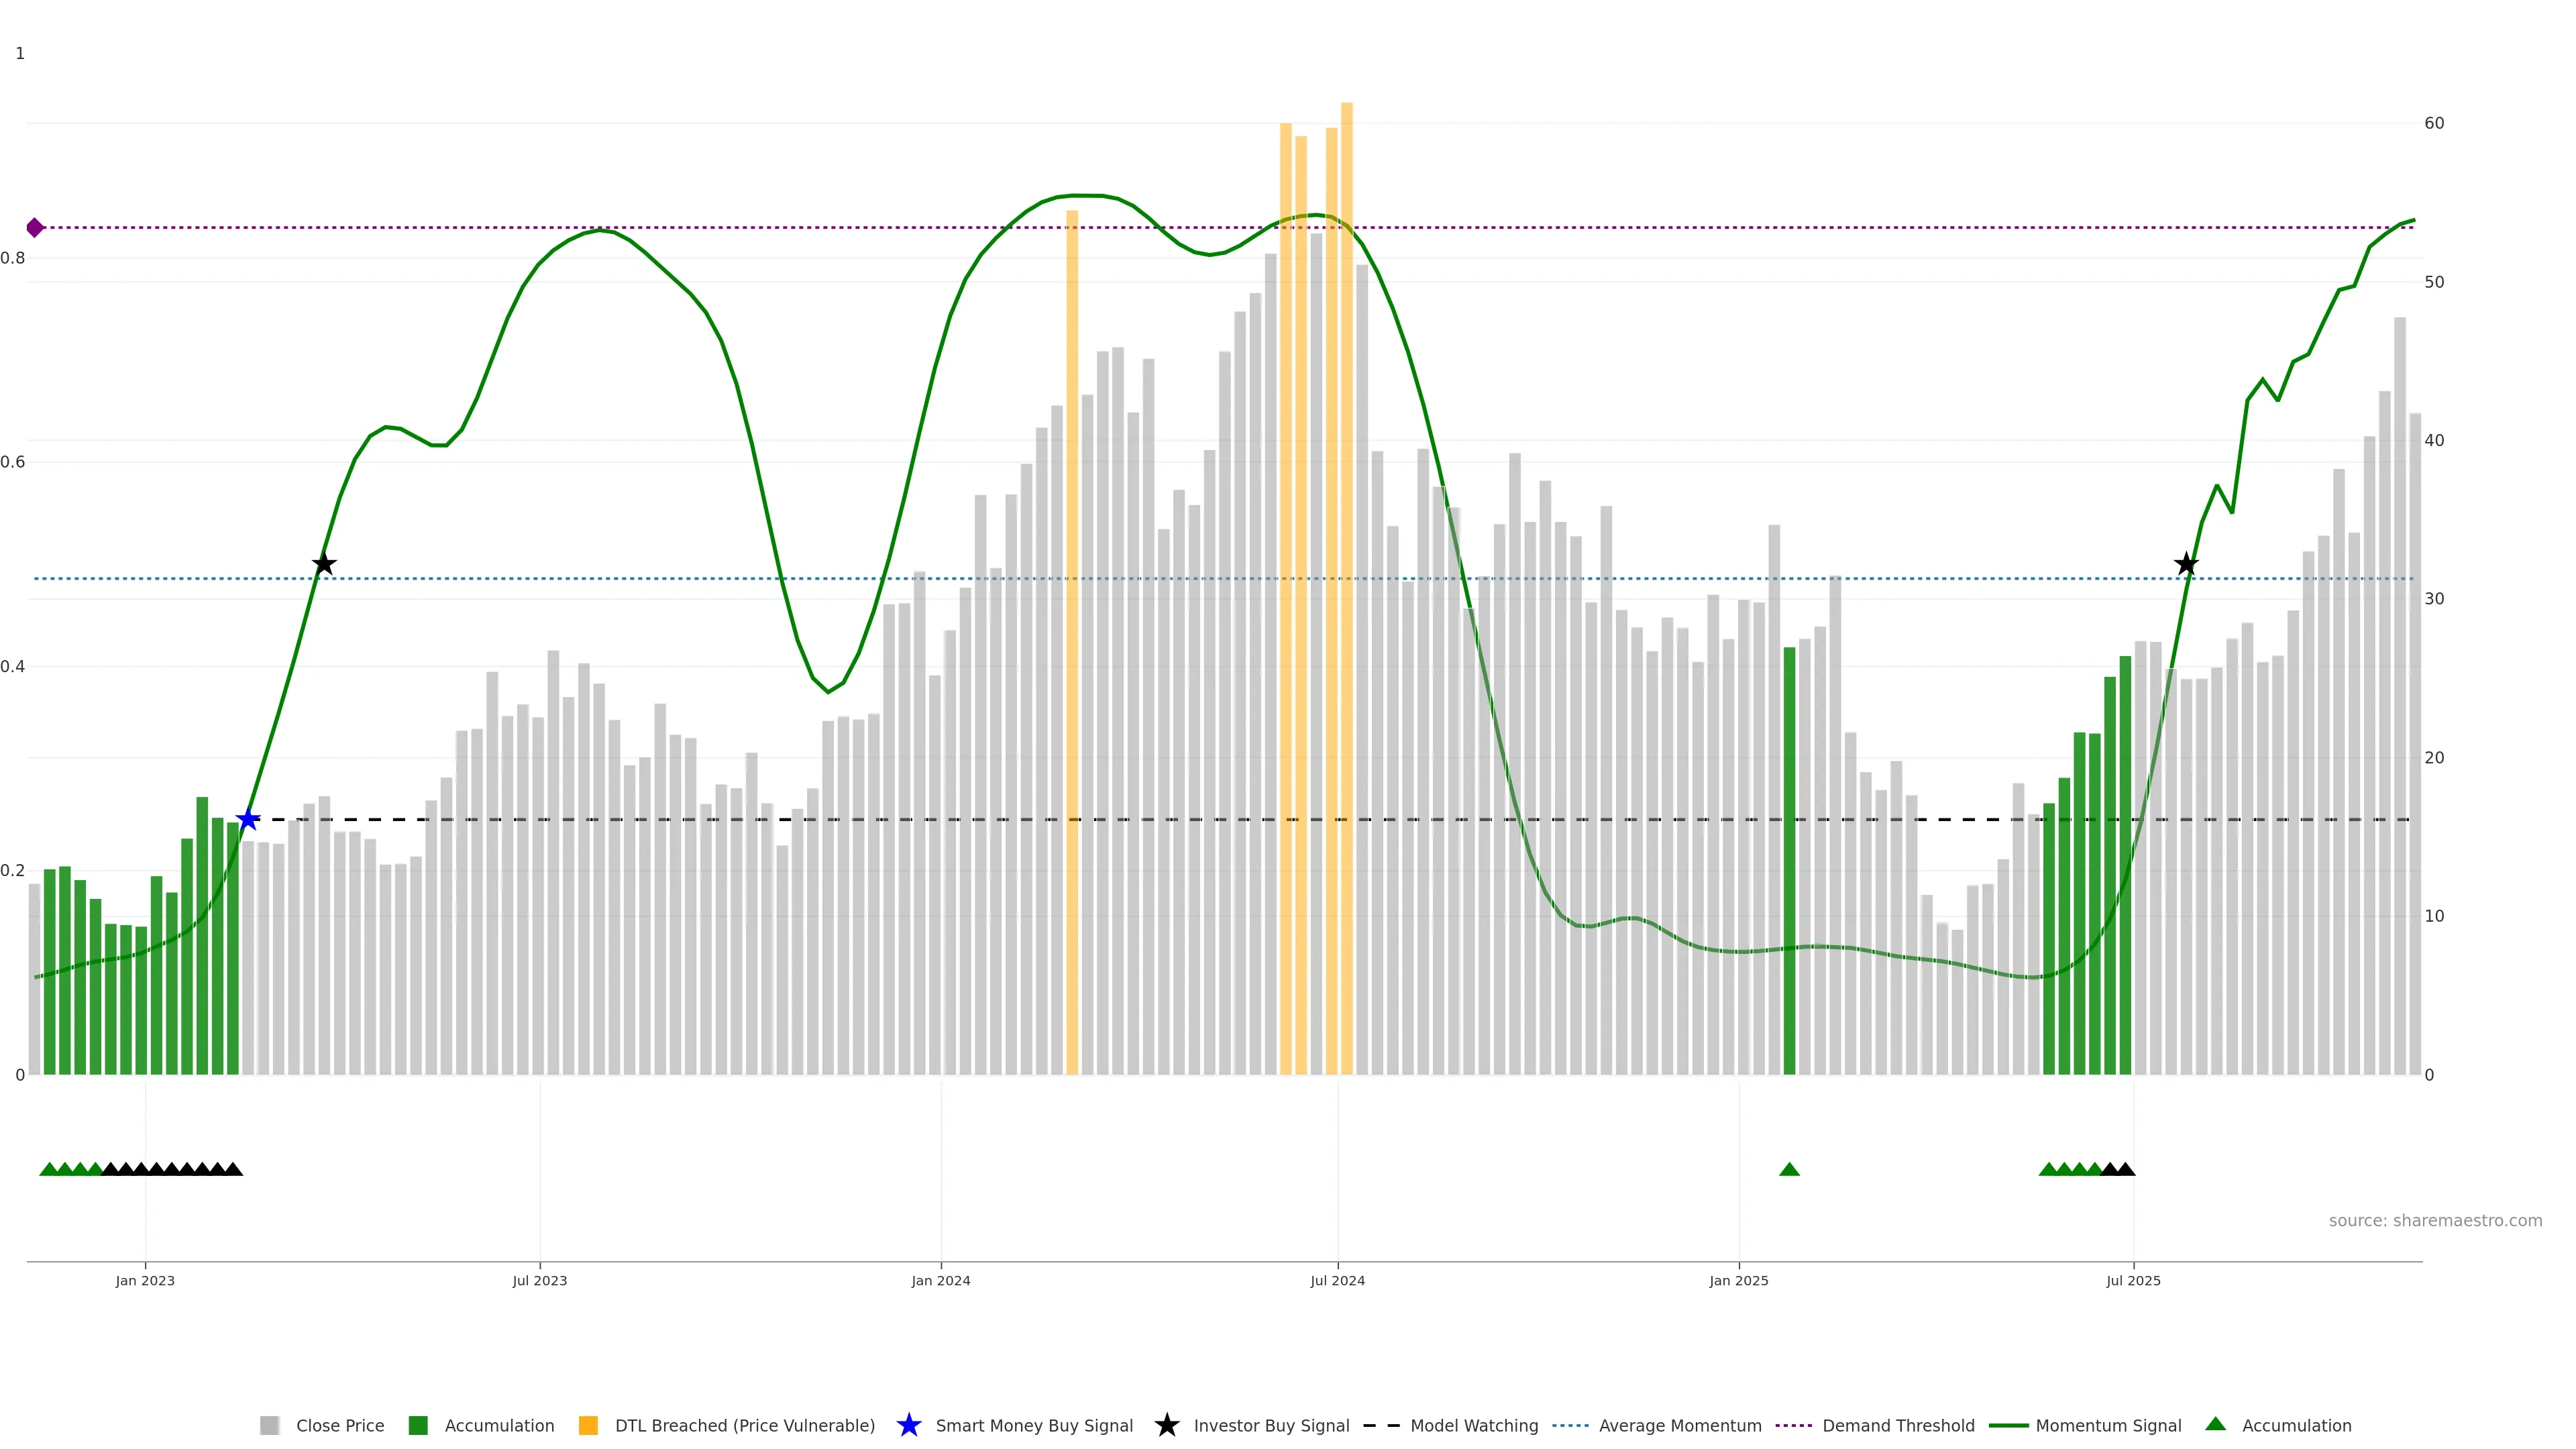The height and width of the screenshot is (1449, 2576).
Task: Click the Jan 2024 x-axis label
Action: click(x=940, y=1280)
